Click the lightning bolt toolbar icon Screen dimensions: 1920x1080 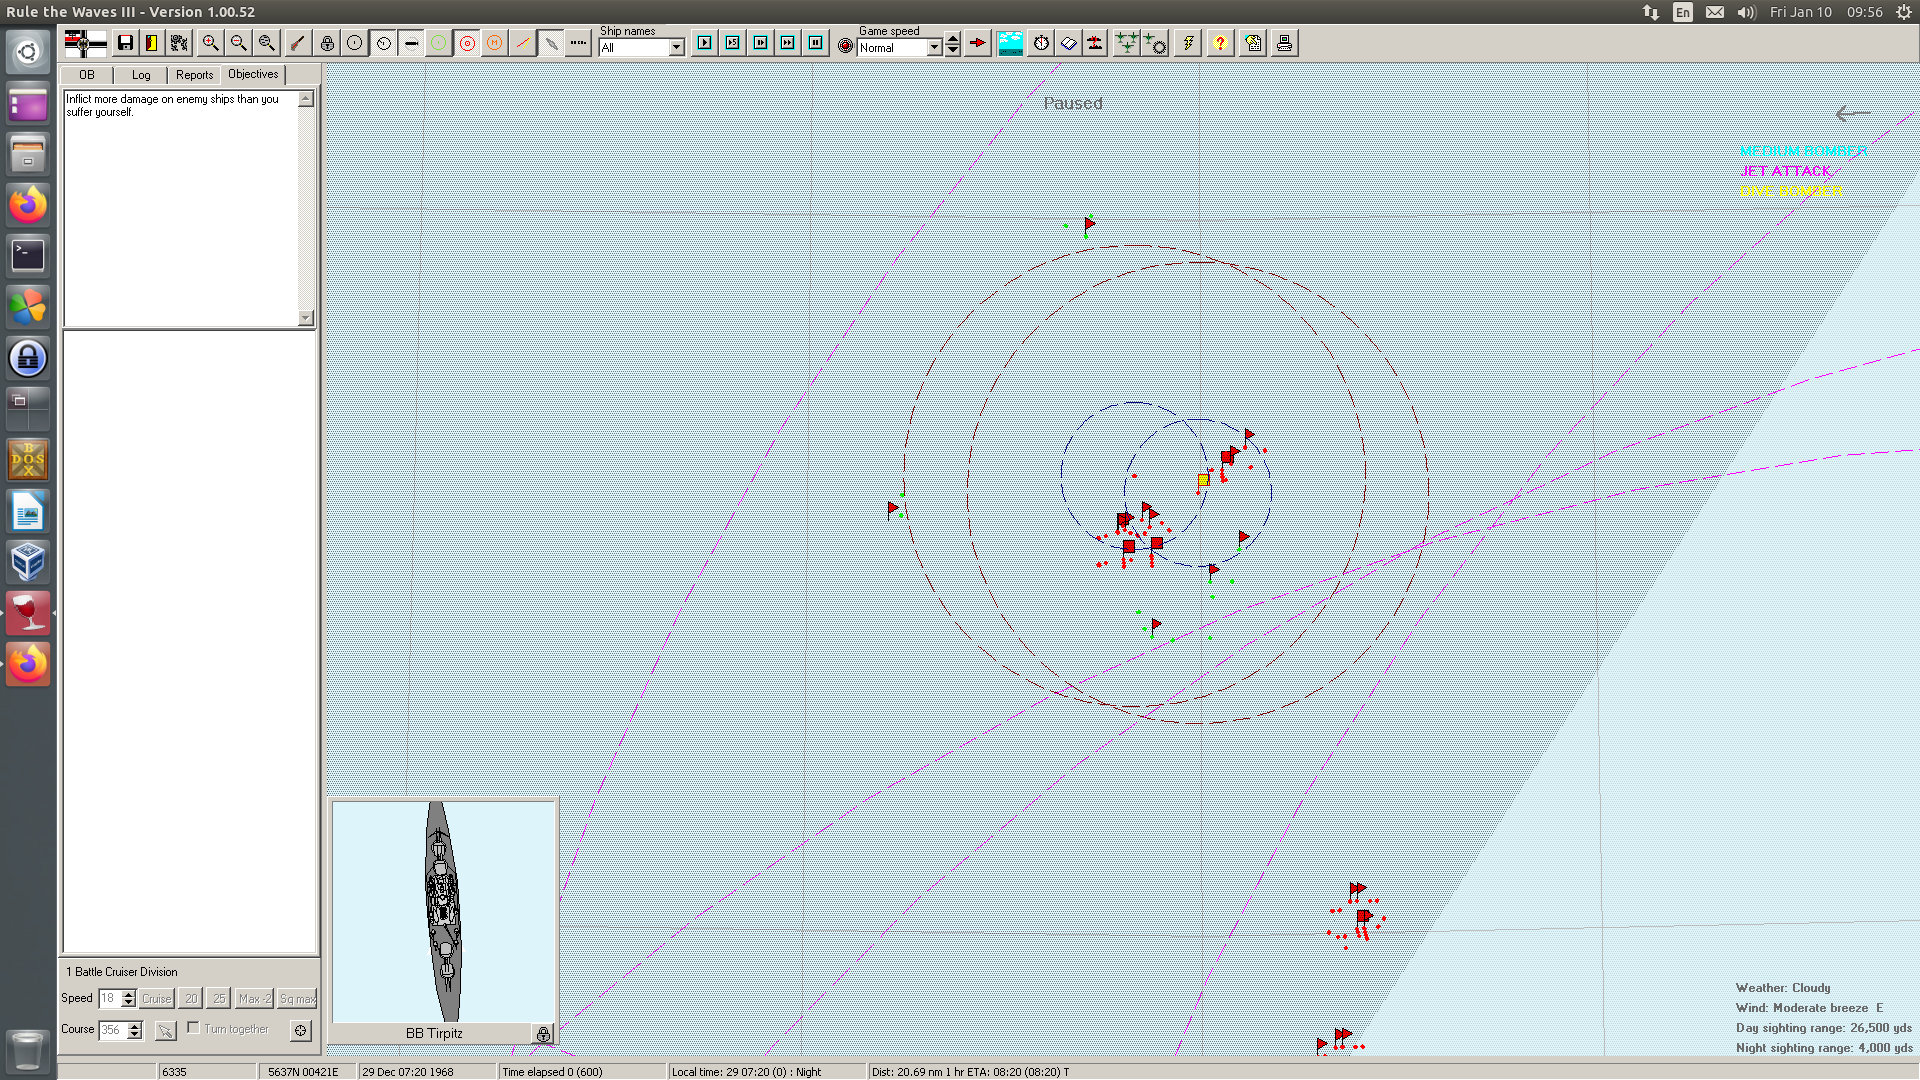coord(1188,43)
